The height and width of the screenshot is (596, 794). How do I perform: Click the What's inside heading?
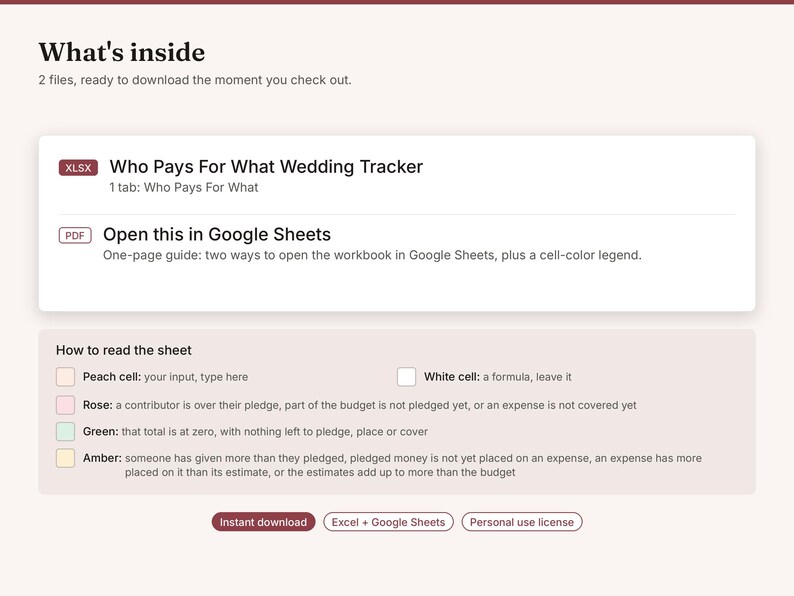(x=122, y=52)
